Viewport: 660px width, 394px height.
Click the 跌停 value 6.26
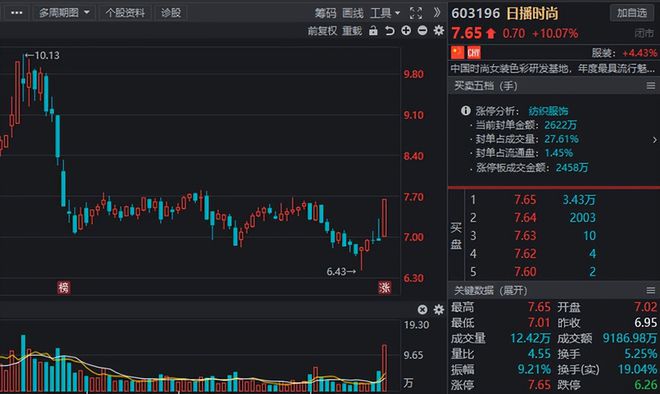coord(646,385)
